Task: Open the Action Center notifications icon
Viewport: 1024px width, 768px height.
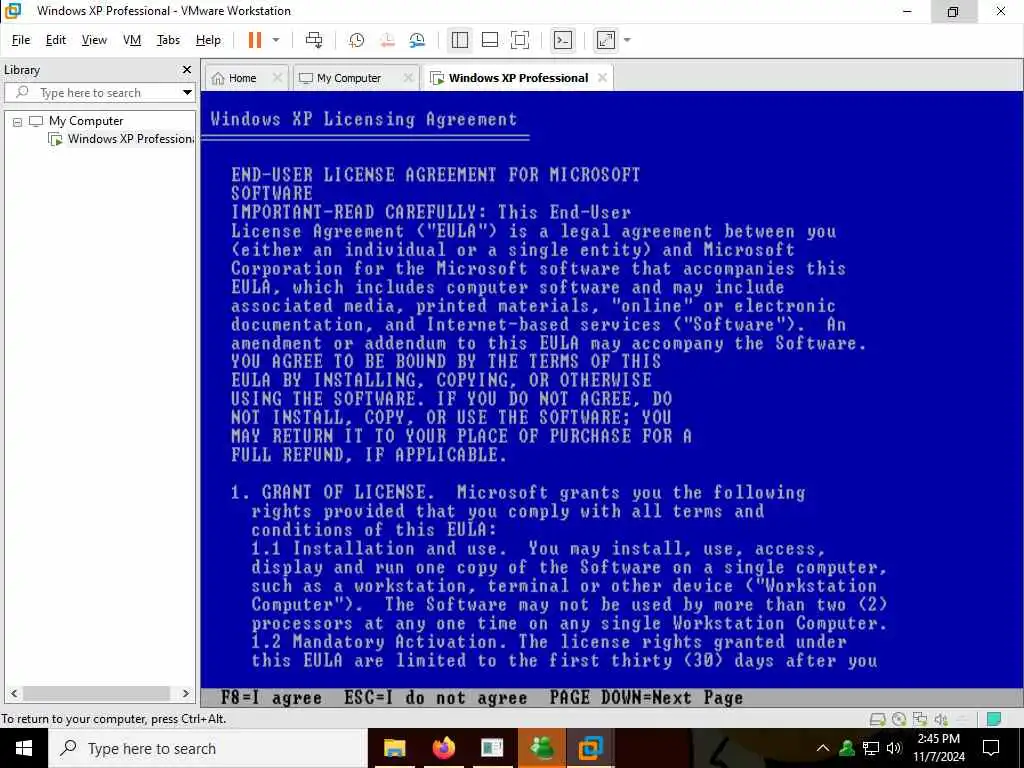Action: tap(991, 748)
